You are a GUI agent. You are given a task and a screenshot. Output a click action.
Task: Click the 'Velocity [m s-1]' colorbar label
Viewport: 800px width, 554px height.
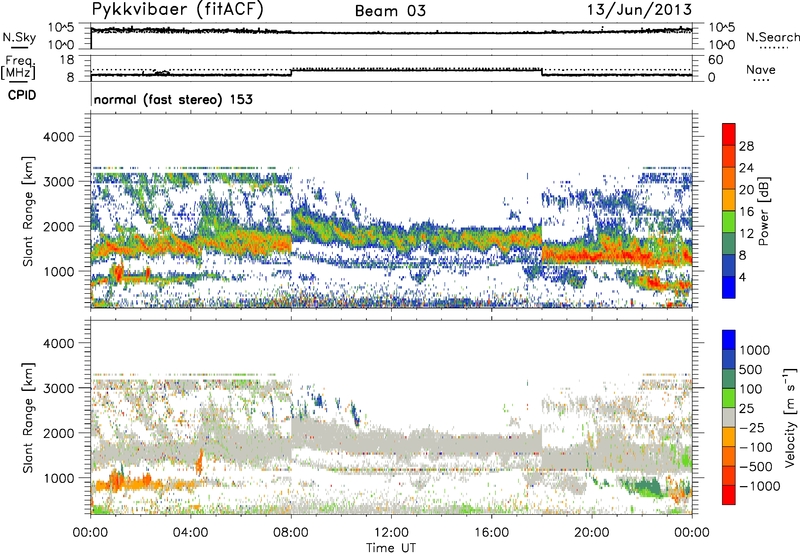790,417
